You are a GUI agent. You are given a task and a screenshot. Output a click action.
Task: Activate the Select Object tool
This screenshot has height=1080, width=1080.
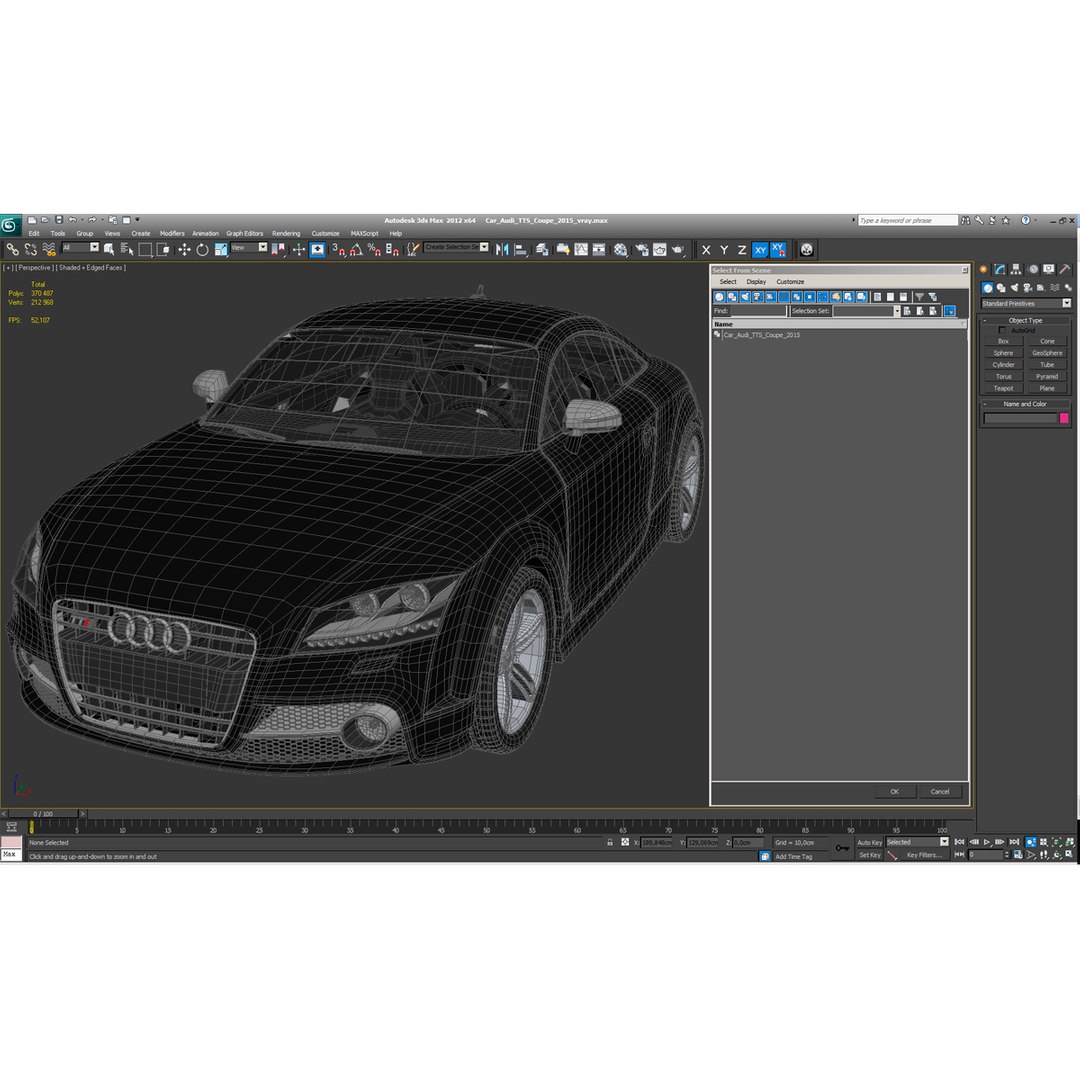click(x=109, y=249)
